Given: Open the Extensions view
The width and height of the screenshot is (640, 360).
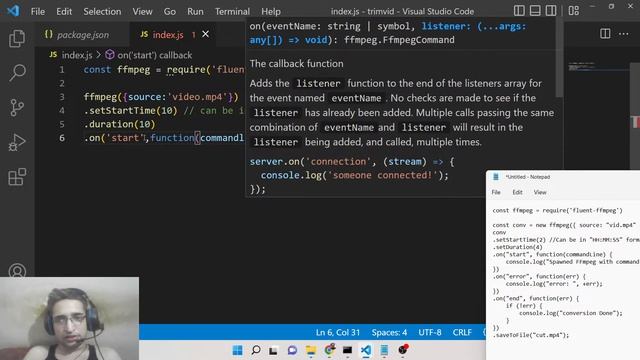Looking at the screenshot, I should coord(17,177).
